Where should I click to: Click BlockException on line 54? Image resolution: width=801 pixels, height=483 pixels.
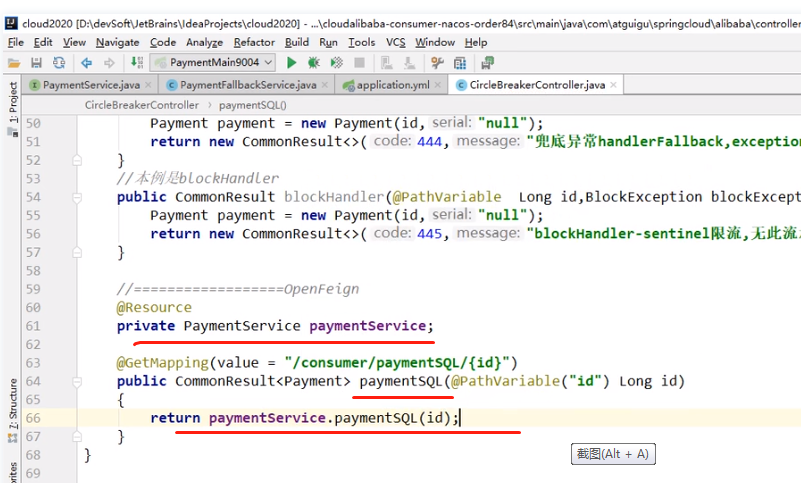pyautogui.click(x=644, y=197)
